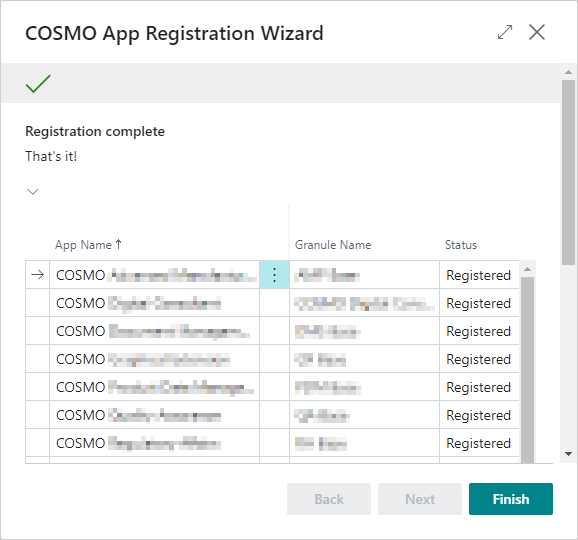The image size is (578, 540).
Task: Sort by the App Name column header
Action: 88,245
